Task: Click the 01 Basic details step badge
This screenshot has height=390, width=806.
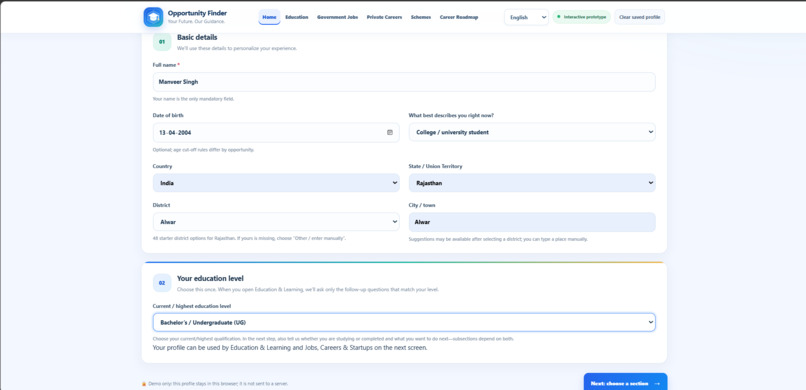Action: (x=162, y=42)
